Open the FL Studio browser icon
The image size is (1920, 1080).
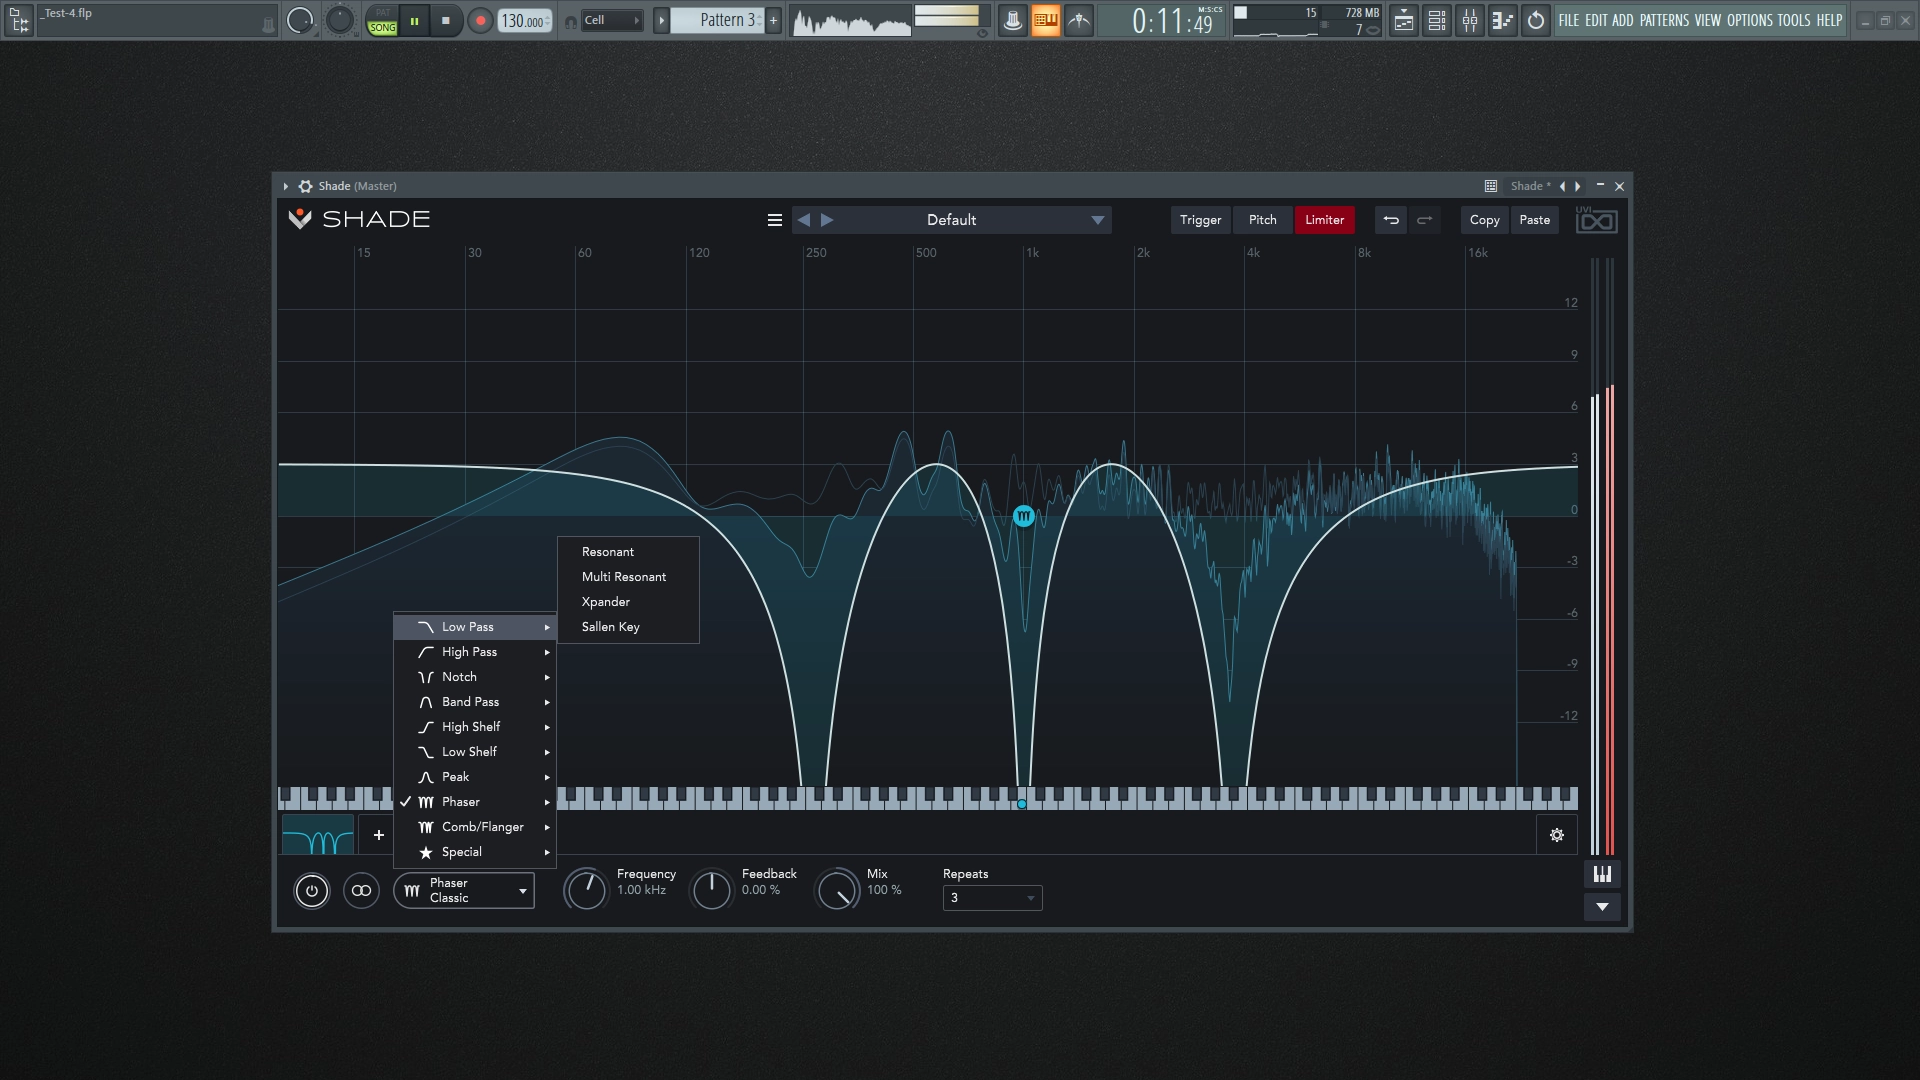tap(18, 20)
